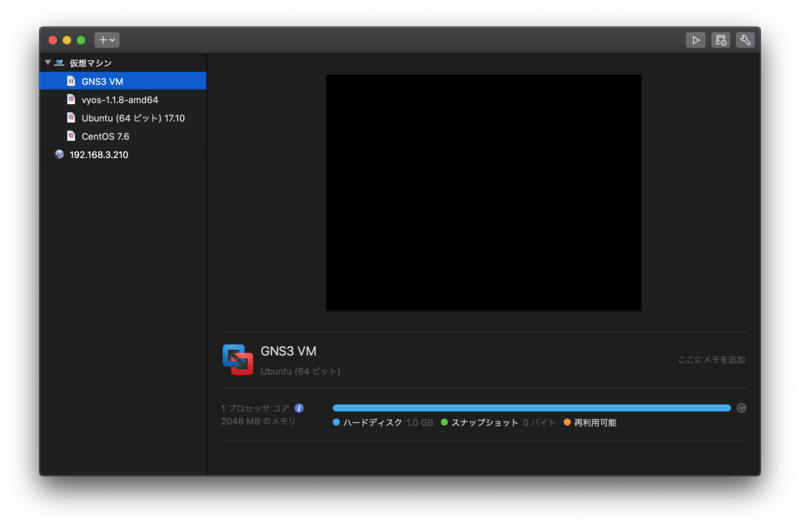Click the blue ハードディスク legend dot
800x528 pixels.
point(336,422)
